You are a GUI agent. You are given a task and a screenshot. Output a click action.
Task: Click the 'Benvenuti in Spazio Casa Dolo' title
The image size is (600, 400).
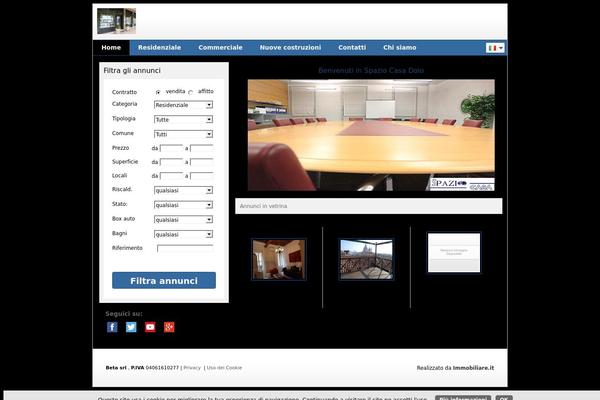[371, 70]
